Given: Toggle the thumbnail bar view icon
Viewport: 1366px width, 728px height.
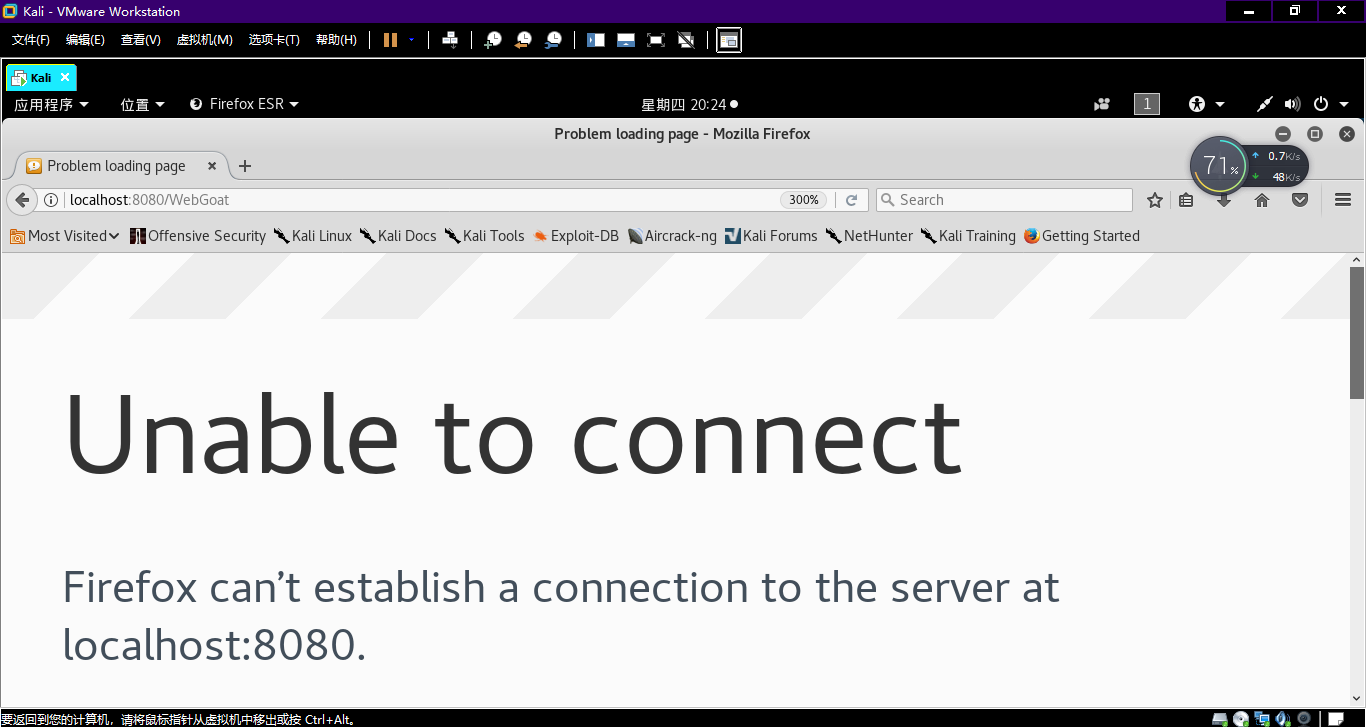Looking at the screenshot, I should [626, 40].
